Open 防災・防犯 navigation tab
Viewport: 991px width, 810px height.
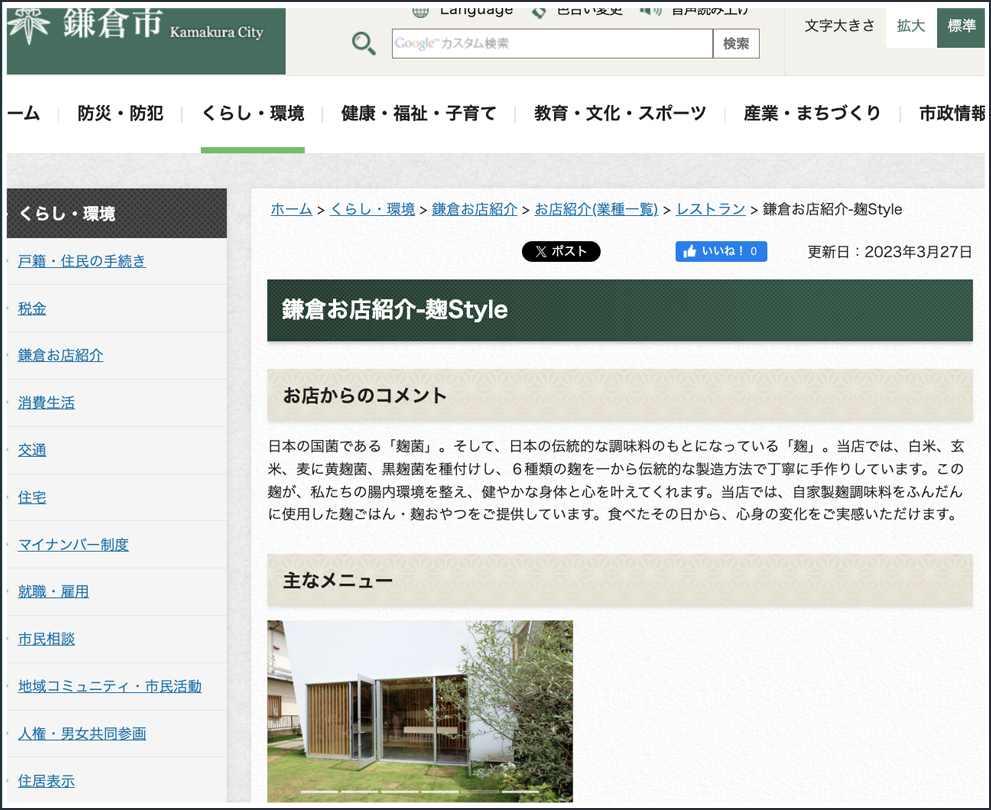click(x=120, y=113)
